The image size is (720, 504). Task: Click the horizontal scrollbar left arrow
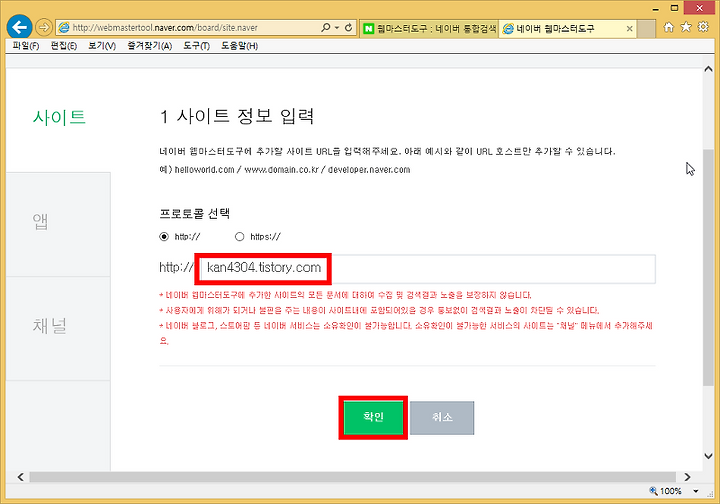(20, 477)
